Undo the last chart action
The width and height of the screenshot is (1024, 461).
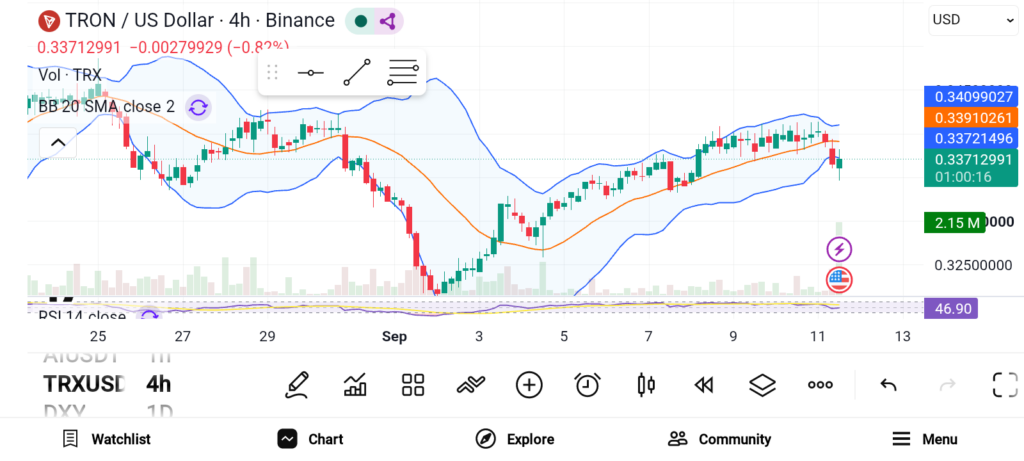point(888,385)
